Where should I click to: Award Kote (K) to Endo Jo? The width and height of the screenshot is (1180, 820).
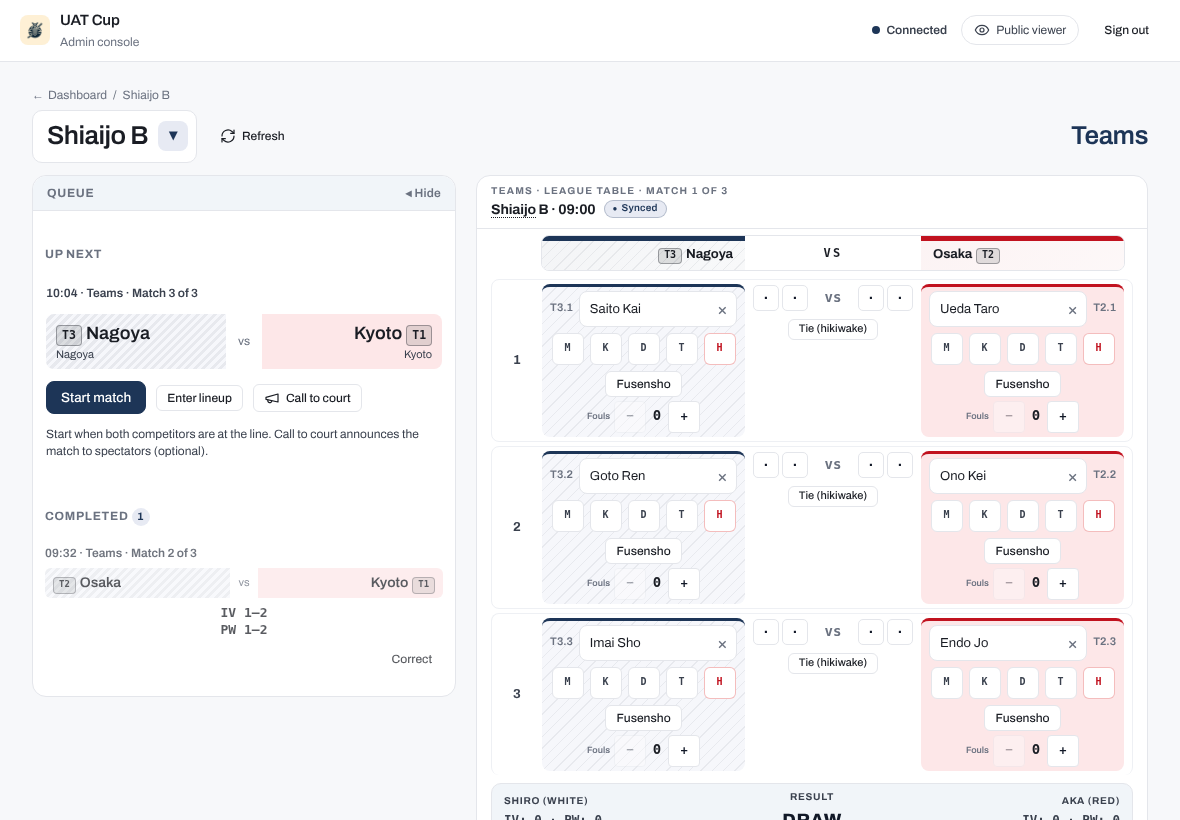[984, 682]
